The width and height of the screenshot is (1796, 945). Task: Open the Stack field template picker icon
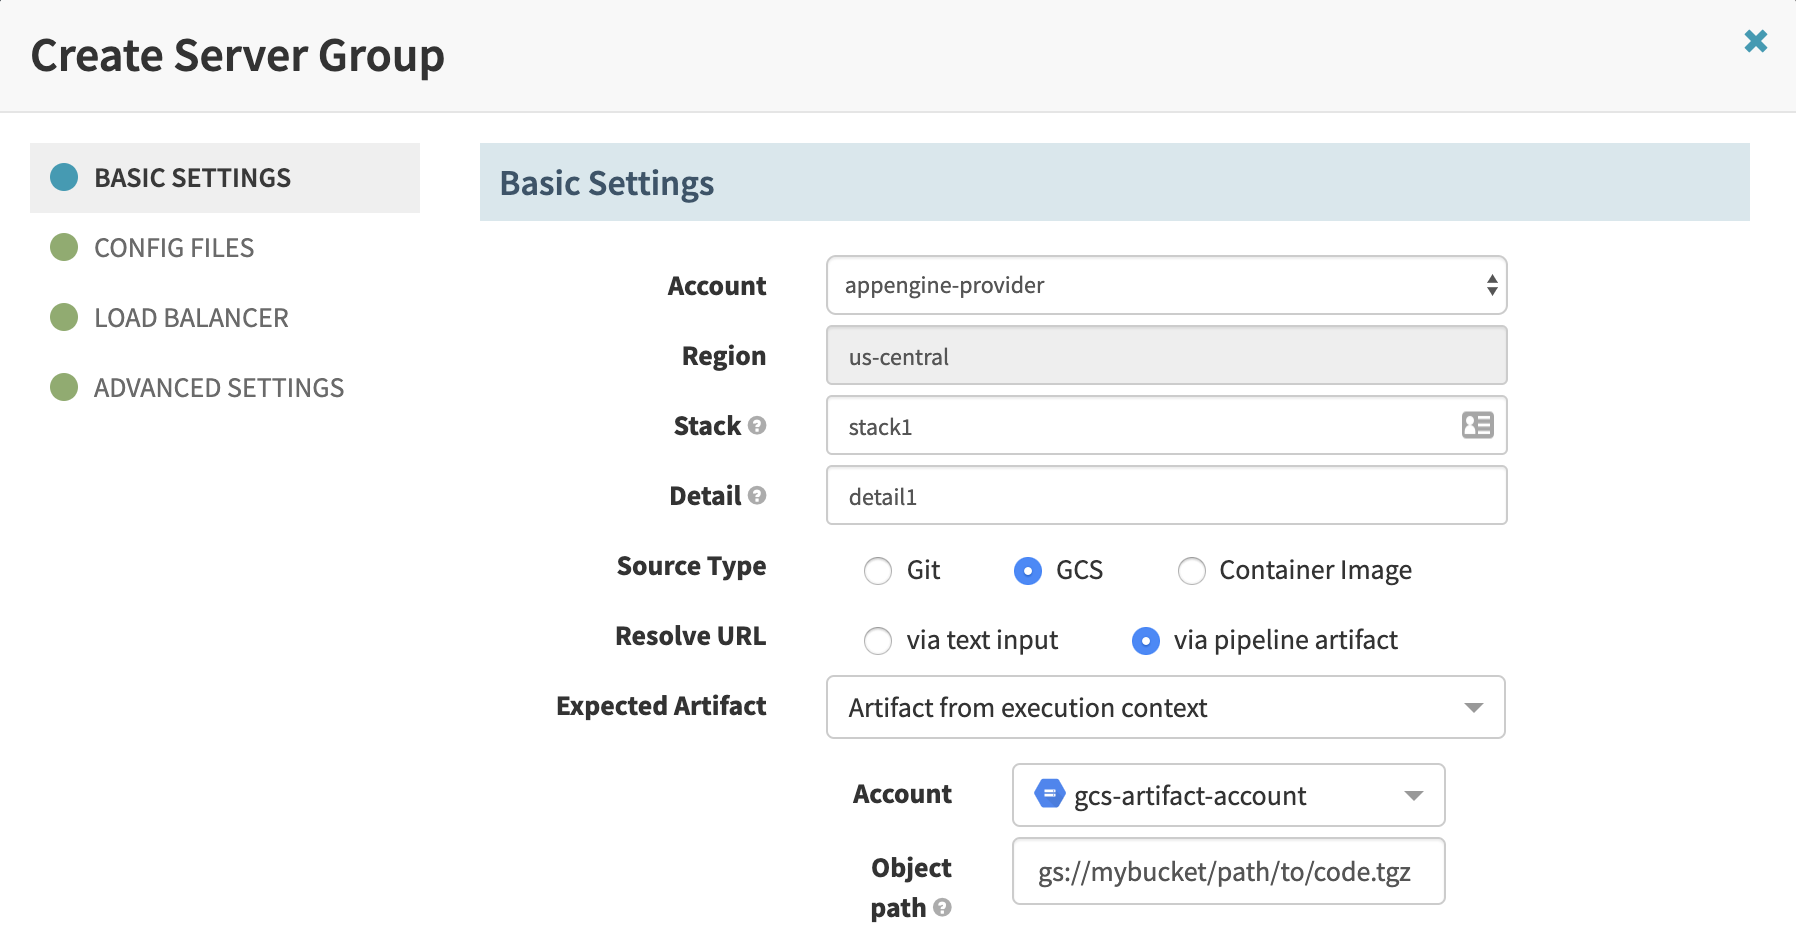[x=1478, y=425]
